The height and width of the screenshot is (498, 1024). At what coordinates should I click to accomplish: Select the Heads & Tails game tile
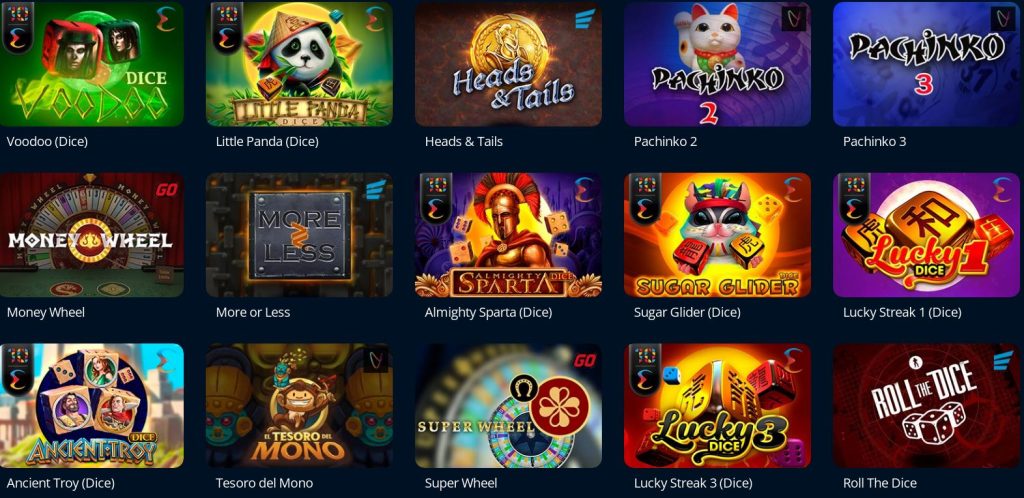508,64
